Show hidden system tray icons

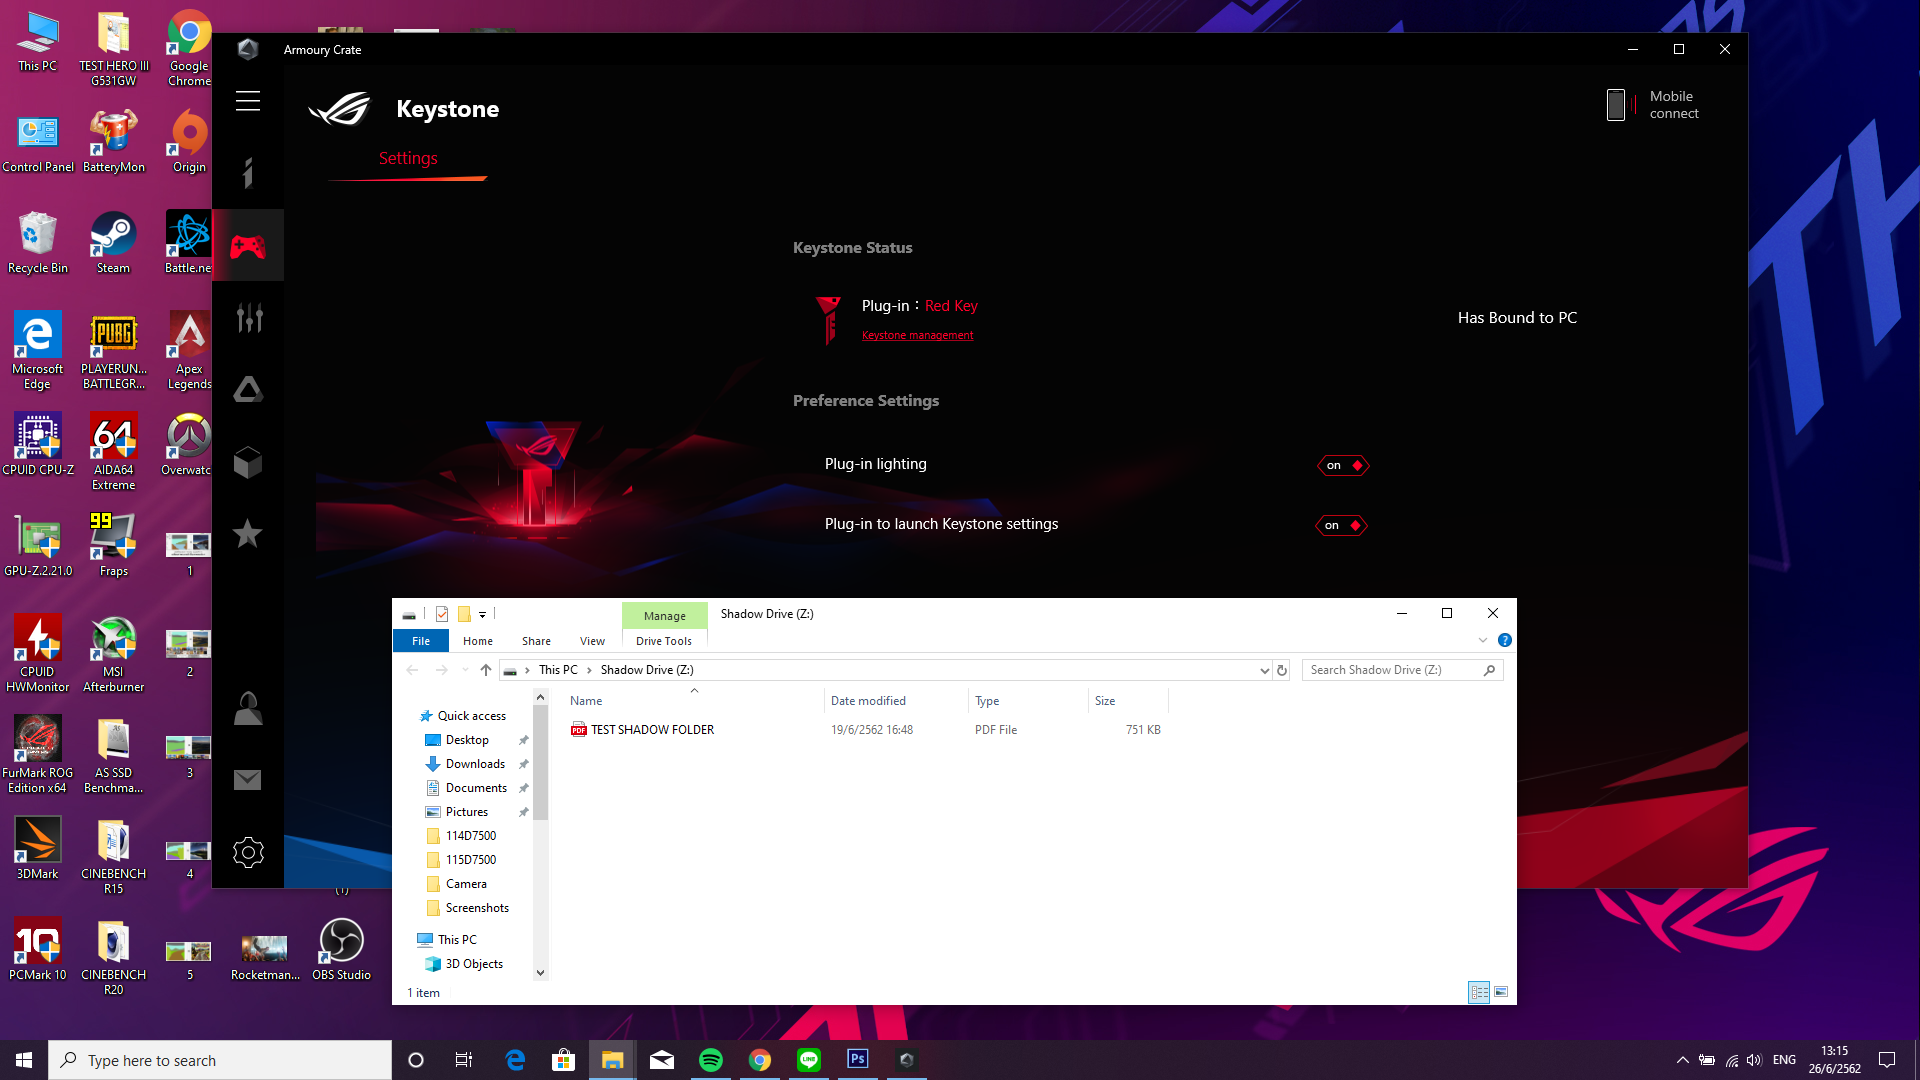1682,1060
